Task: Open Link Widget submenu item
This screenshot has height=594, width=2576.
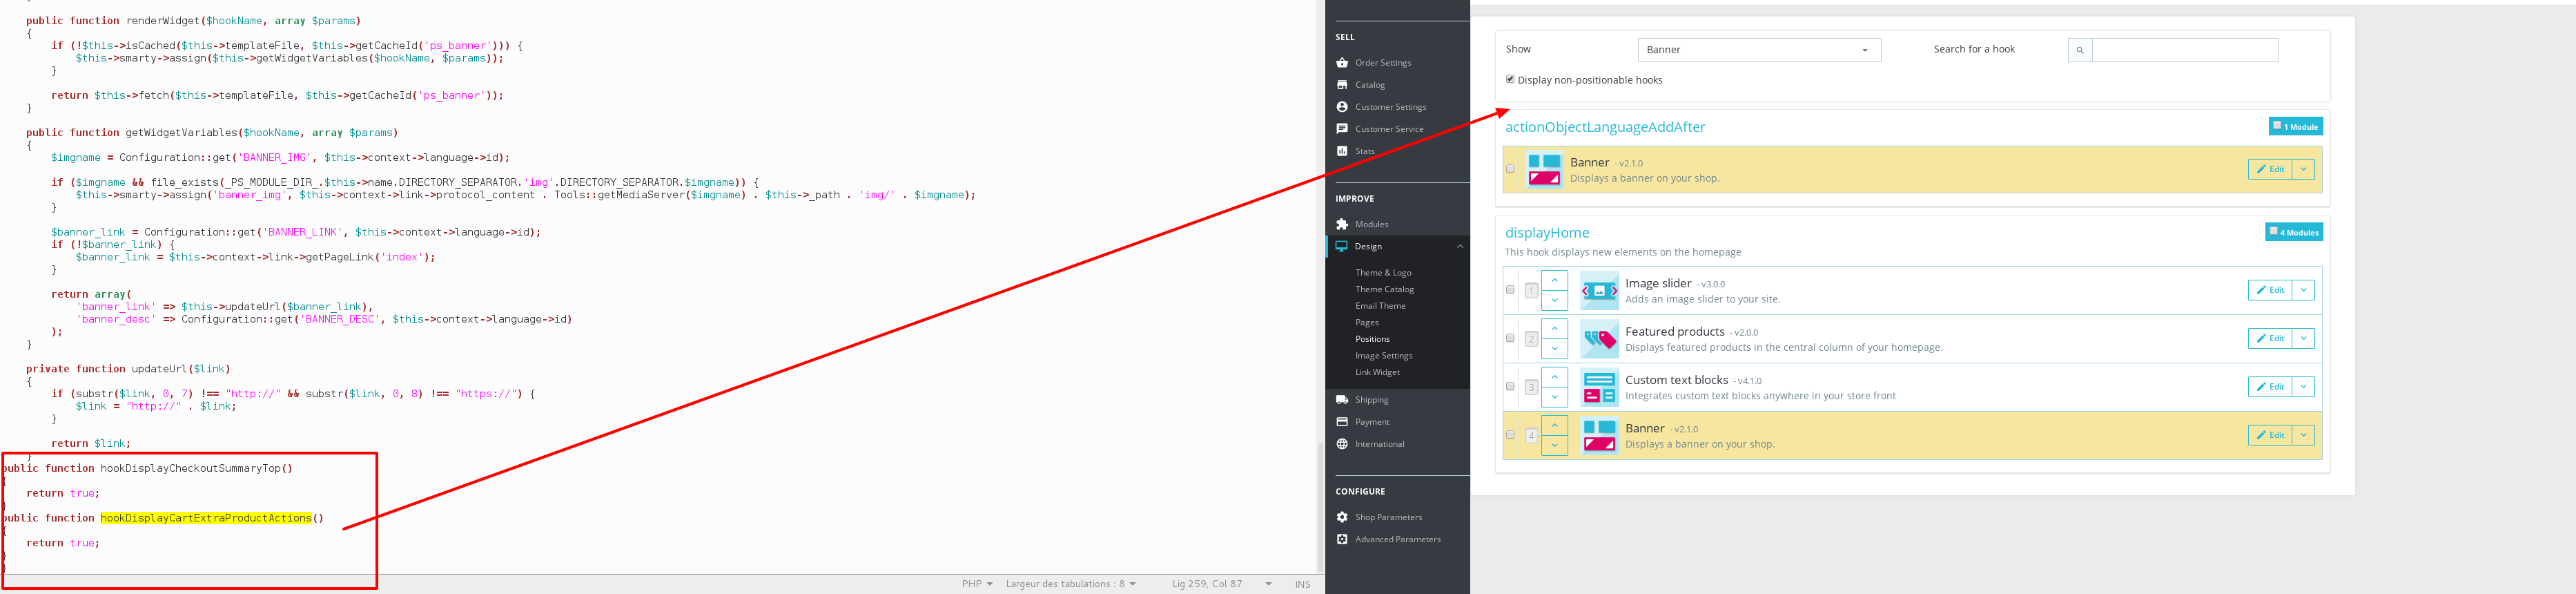Action: pyautogui.click(x=1377, y=372)
